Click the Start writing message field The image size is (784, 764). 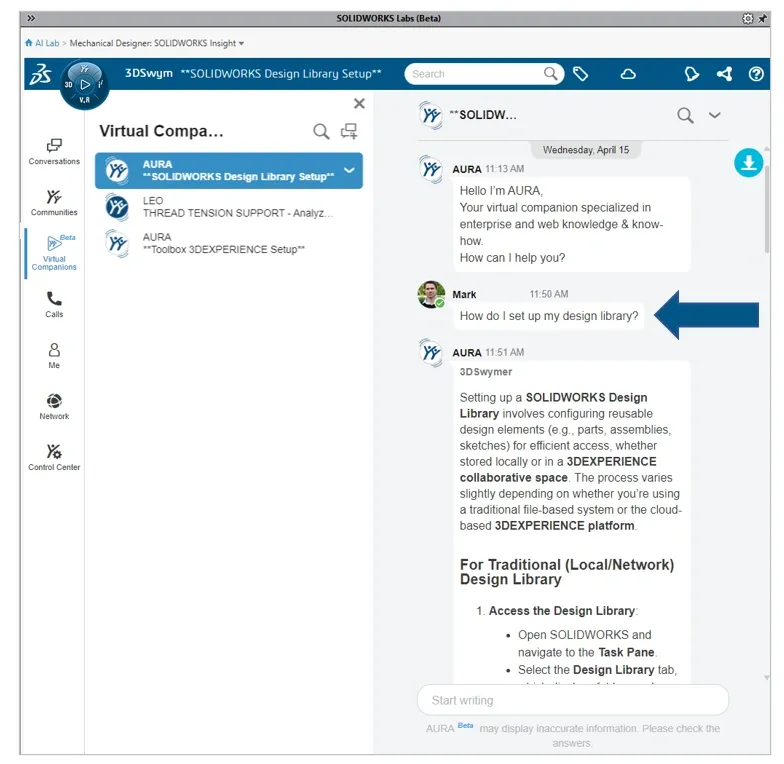pyautogui.click(x=572, y=700)
